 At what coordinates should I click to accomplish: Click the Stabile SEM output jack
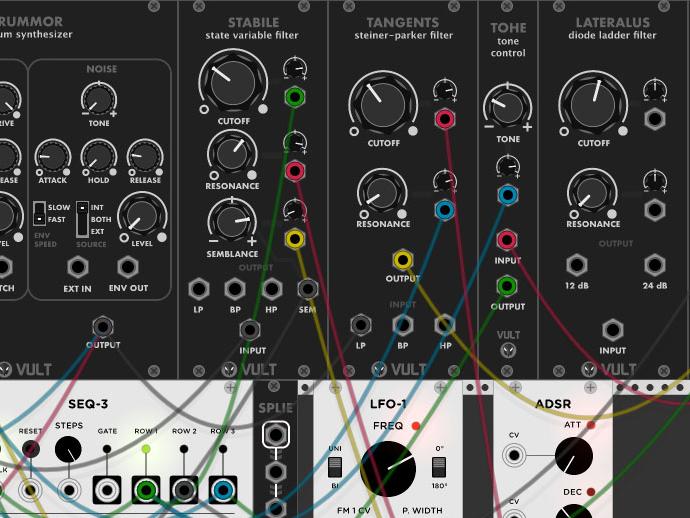coord(308,289)
